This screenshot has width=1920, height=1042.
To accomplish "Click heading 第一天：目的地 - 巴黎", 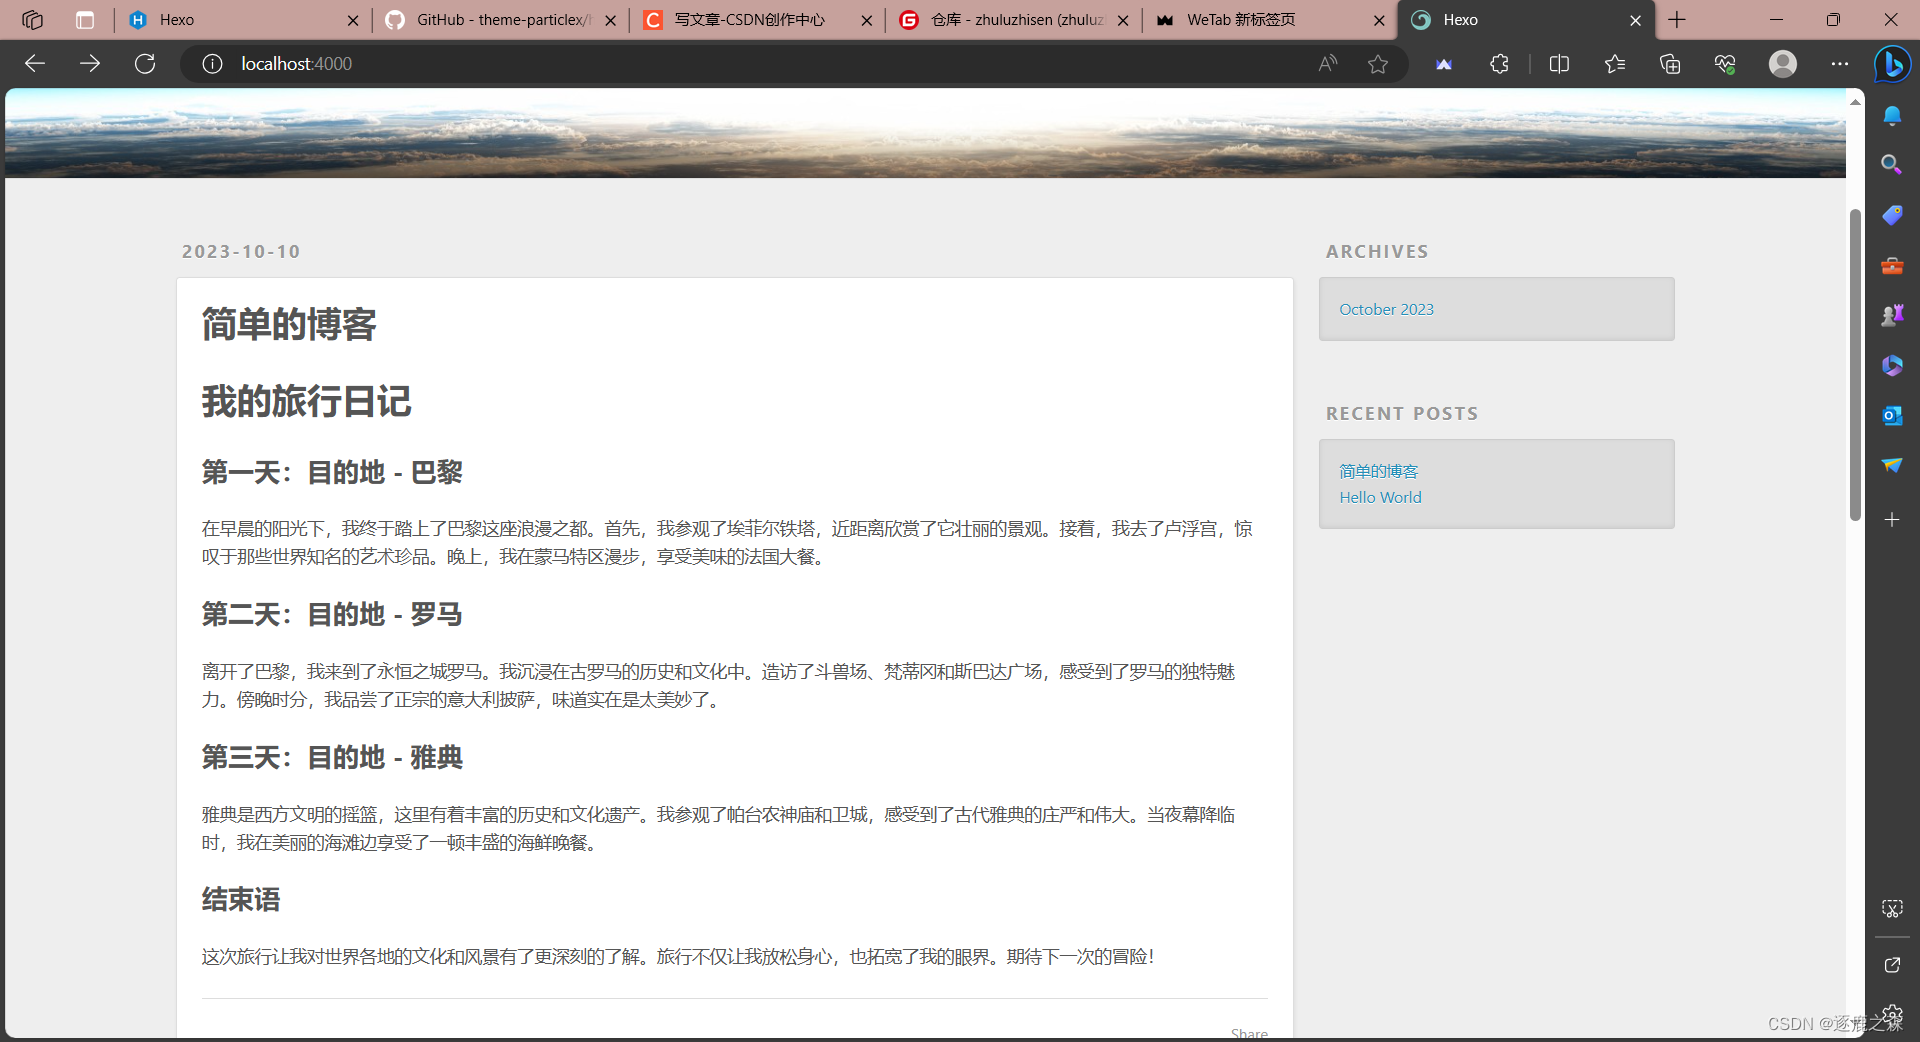I will click(332, 472).
